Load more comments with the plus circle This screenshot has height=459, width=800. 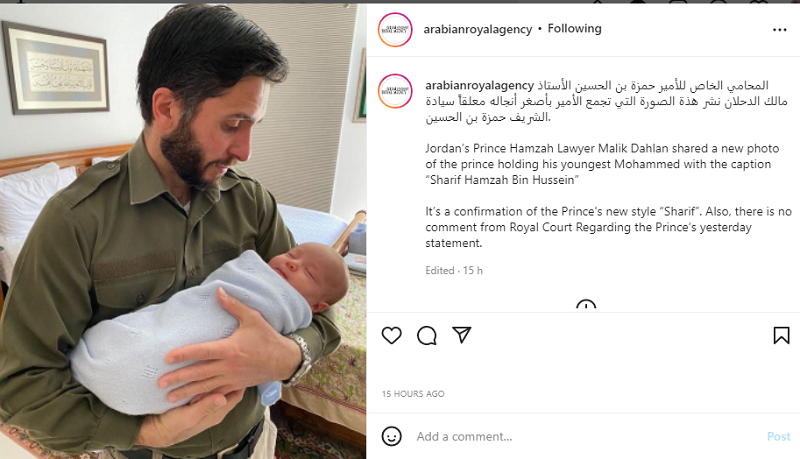point(586,305)
